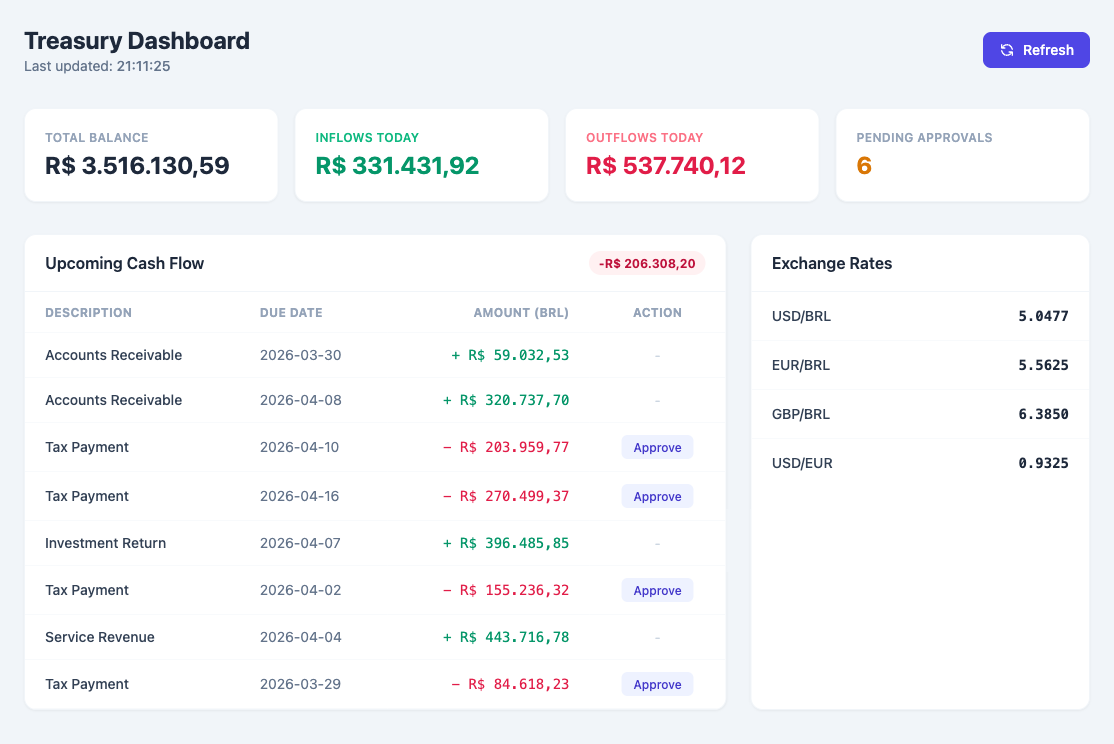1114x744 pixels.
Task: Click the Upcoming Cash Flow heading
Action: pyautogui.click(x=124, y=263)
